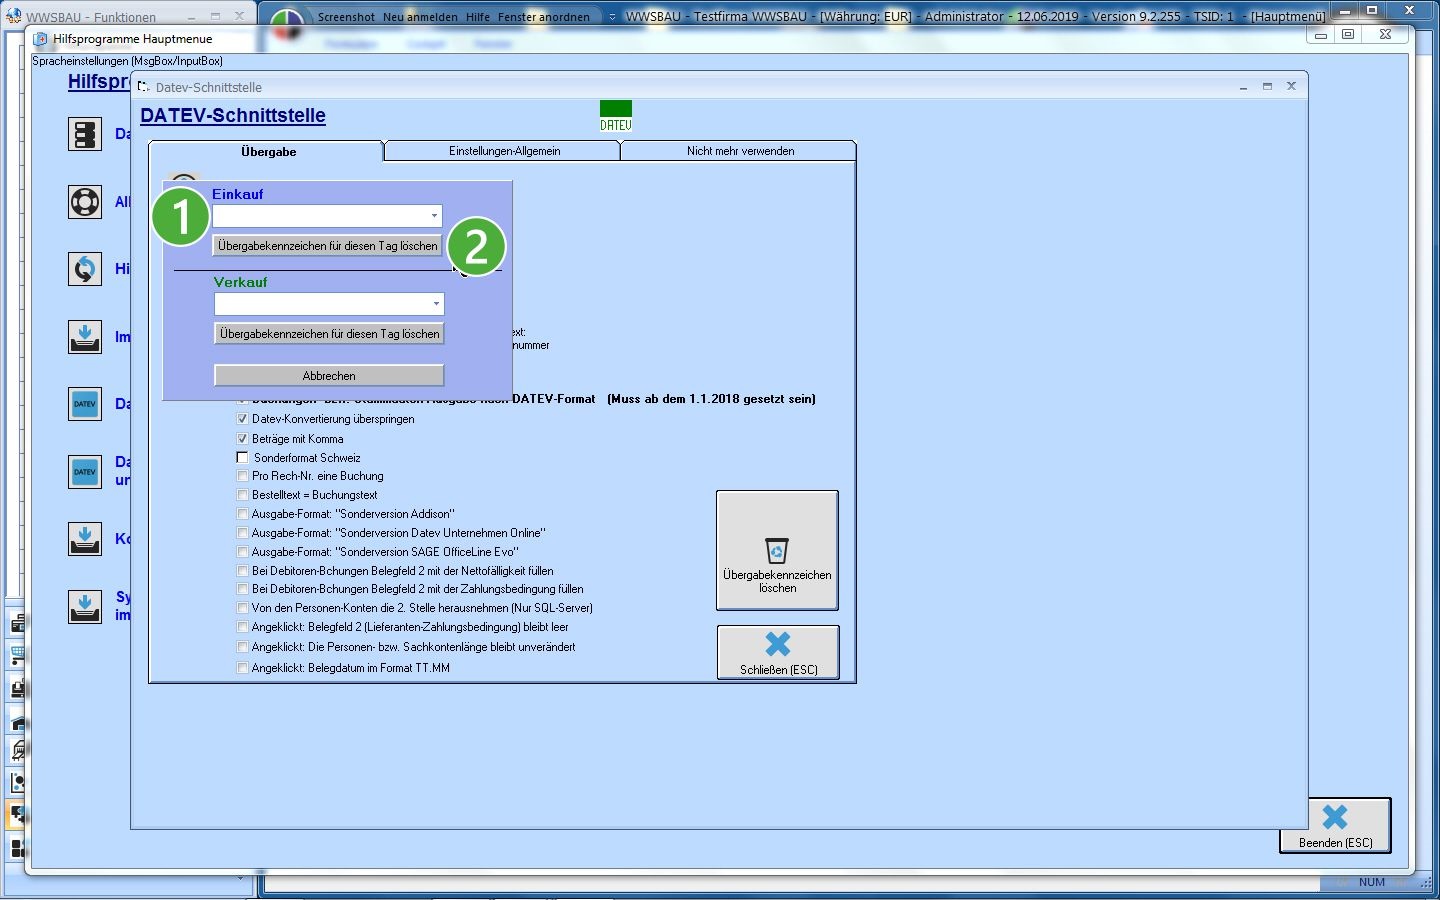Click the DATEV icon beside single-line "Da"

pos(85,404)
